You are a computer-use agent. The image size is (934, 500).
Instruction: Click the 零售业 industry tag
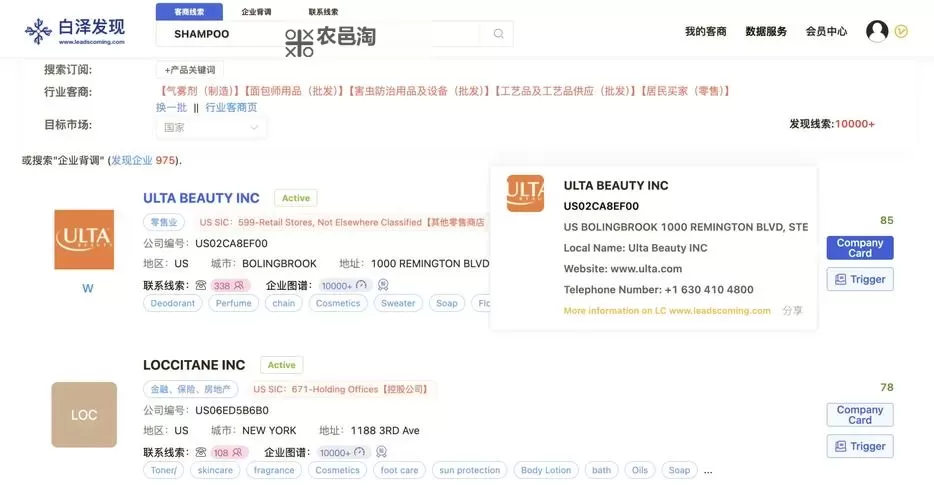[x=164, y=222]
